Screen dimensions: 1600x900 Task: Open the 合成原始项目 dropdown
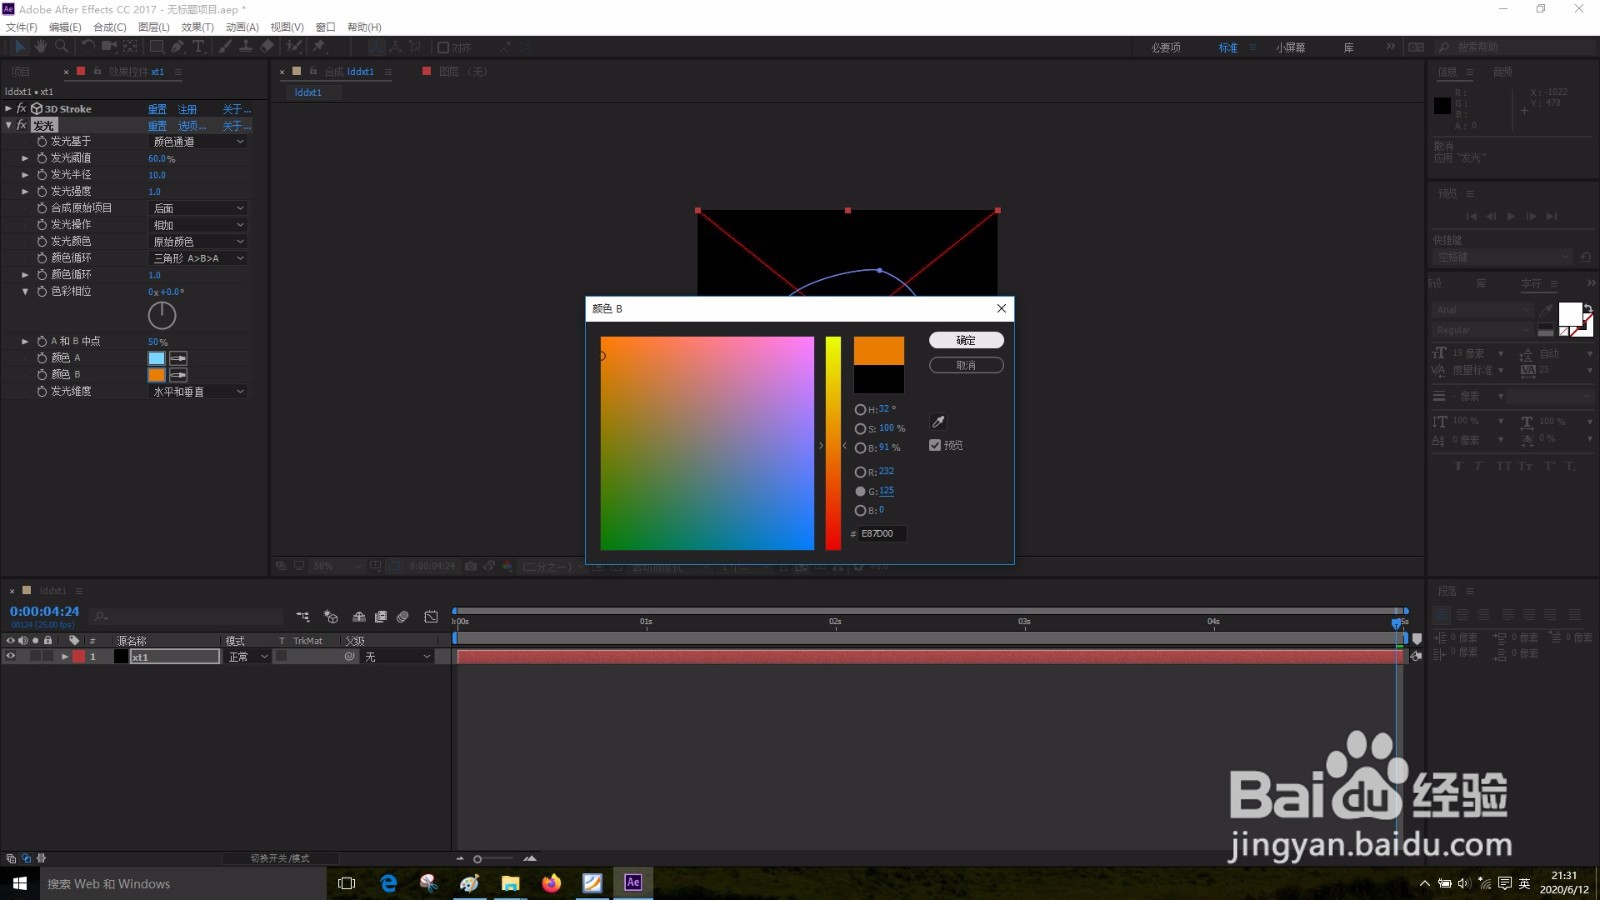coord(198,208)
